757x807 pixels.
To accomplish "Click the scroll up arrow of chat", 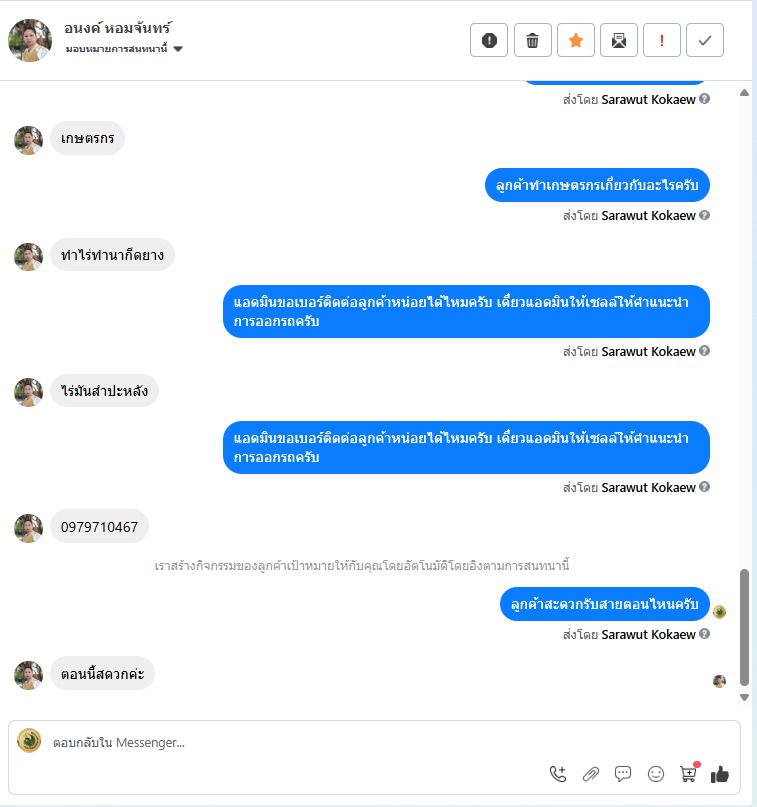I will tap(744, 93).
